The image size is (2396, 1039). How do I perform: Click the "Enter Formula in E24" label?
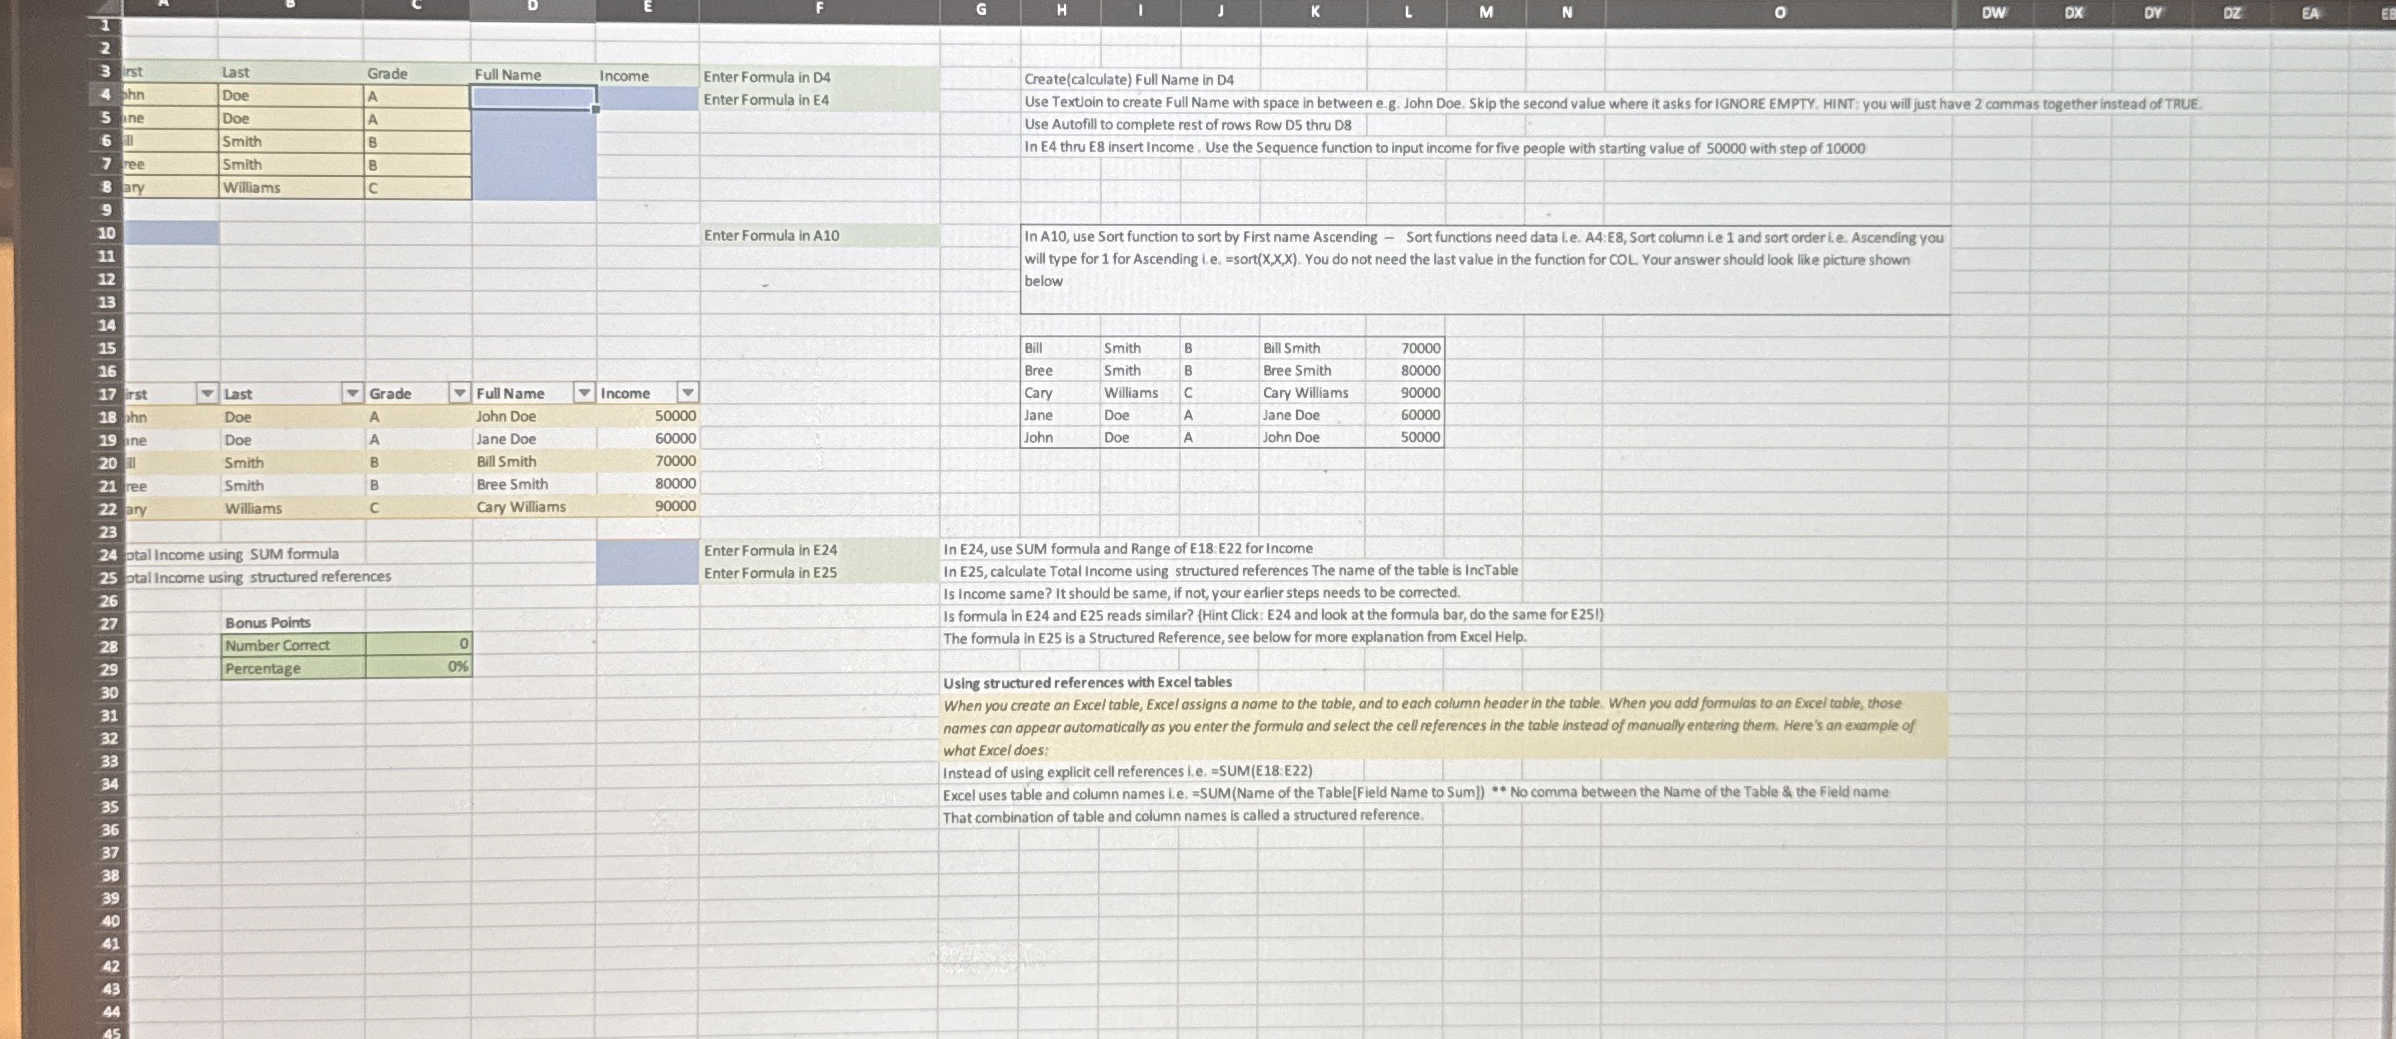point(770,550)
